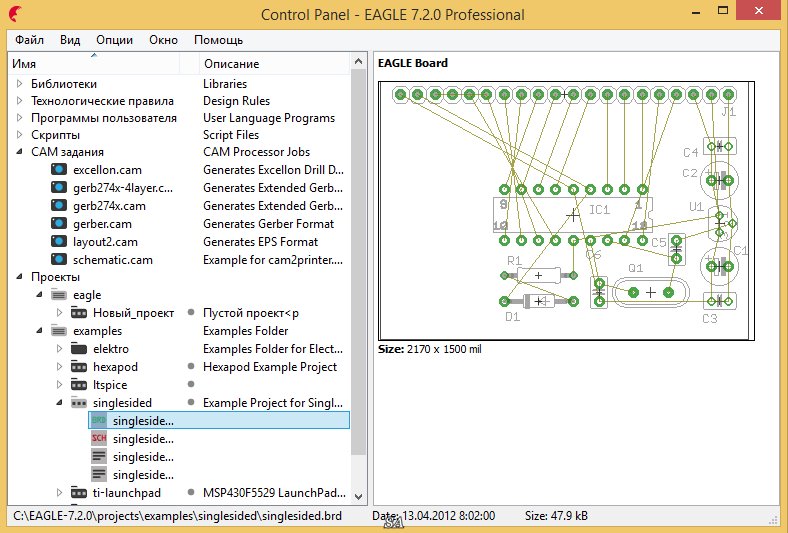The height and width of the screenshot is (533, 788).
Task: Collapse the CAM задания tree node
Action: click(x=19, y=152)
